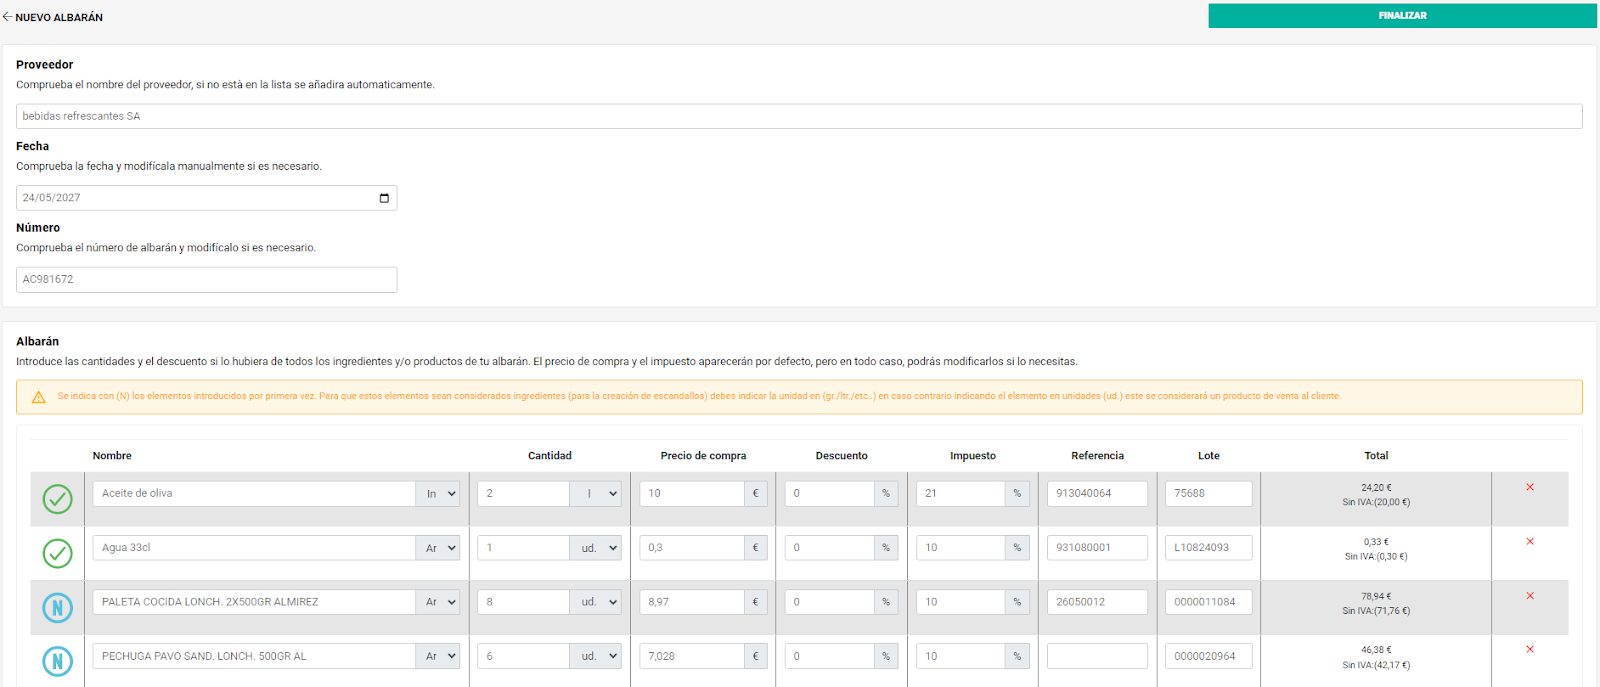Click the green check icon for Agua 33cl
This screenshot has width=1600, height=687.
coord(58,553)
